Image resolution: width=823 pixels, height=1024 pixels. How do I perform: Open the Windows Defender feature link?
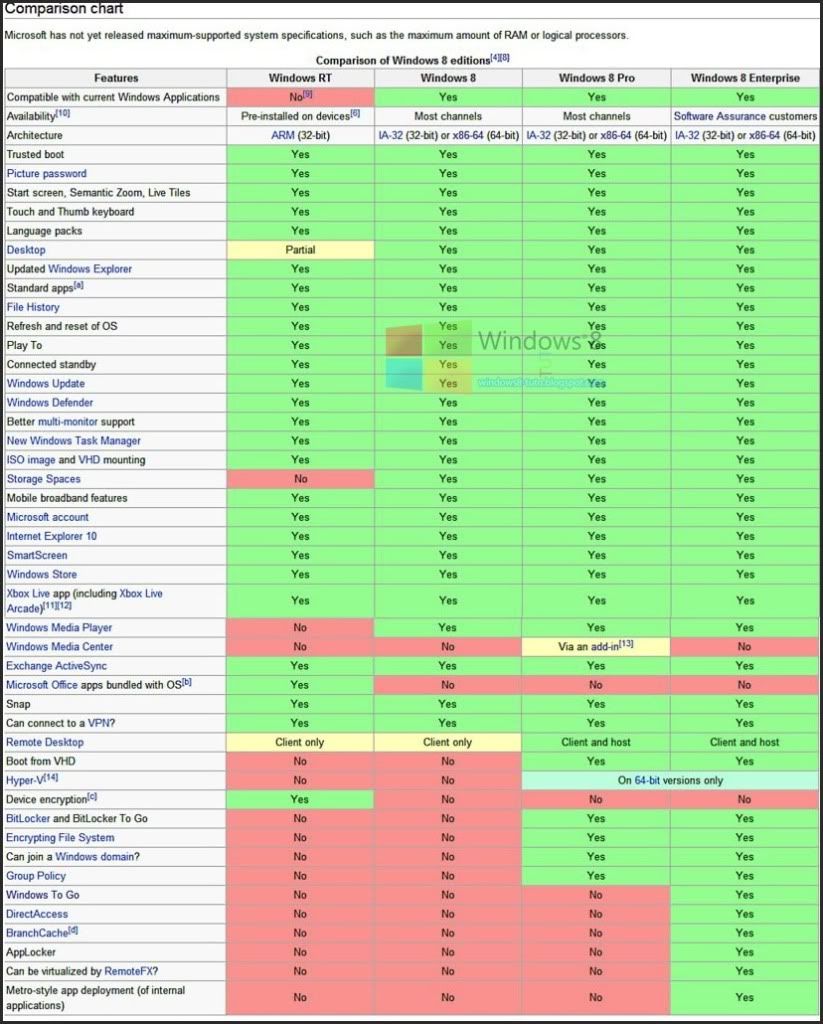point(49,403)
